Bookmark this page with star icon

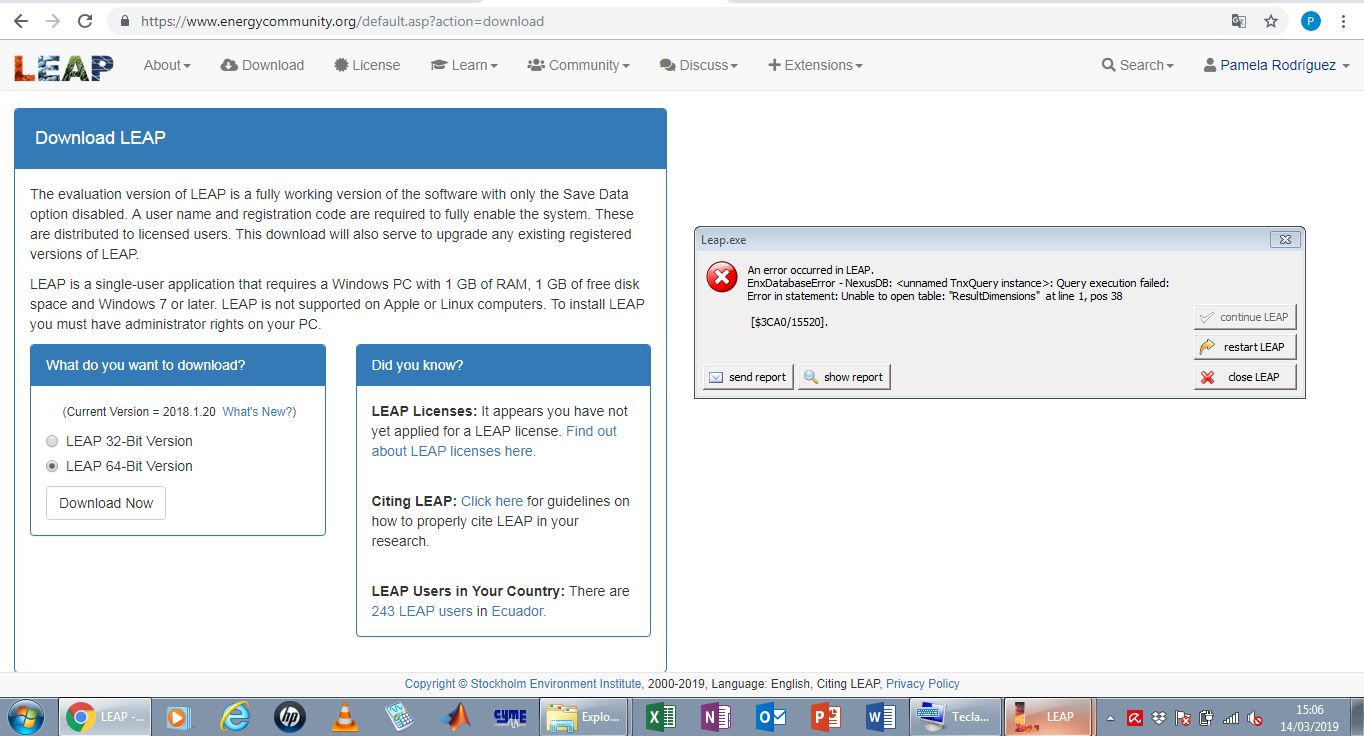pyautogui.click(x=1271, y=21)
